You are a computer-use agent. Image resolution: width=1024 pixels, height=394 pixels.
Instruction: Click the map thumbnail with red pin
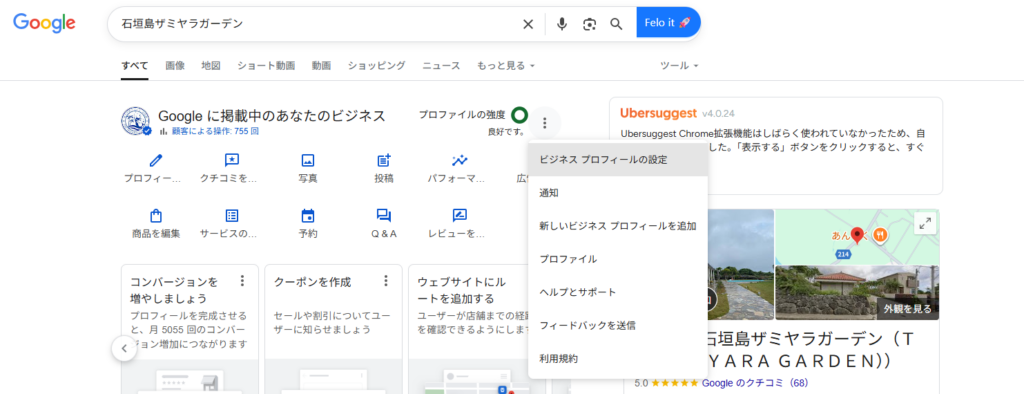[857, 237]
